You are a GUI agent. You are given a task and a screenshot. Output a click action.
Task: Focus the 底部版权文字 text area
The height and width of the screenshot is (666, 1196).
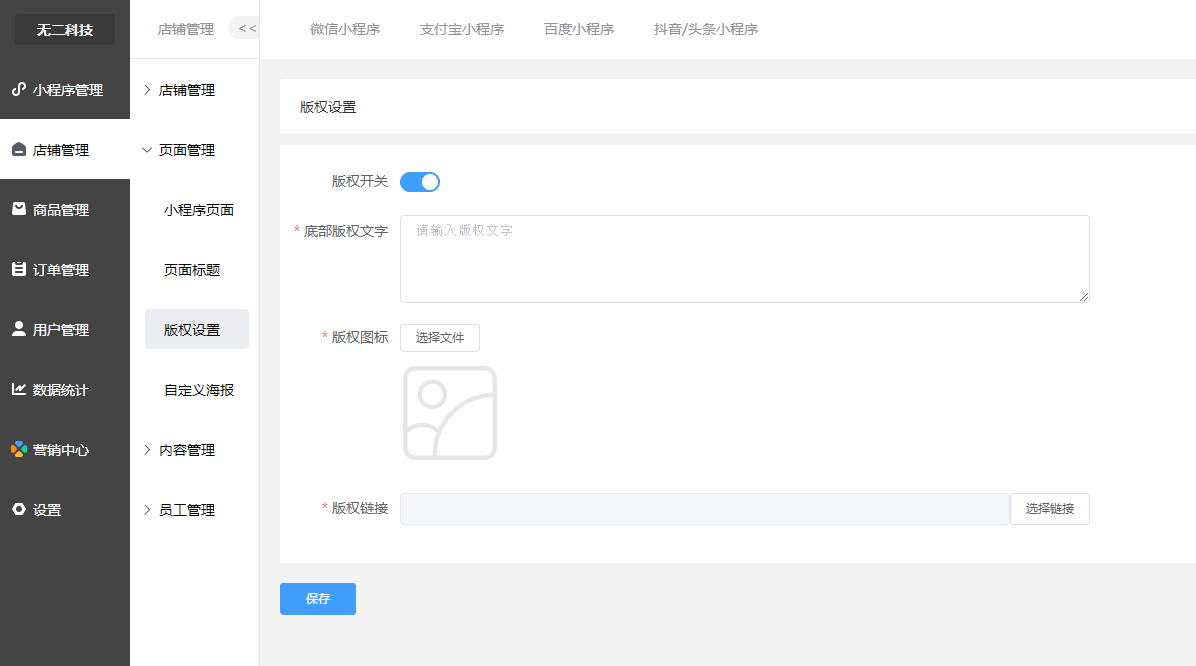pyautogui.click(x=744, y=259)
